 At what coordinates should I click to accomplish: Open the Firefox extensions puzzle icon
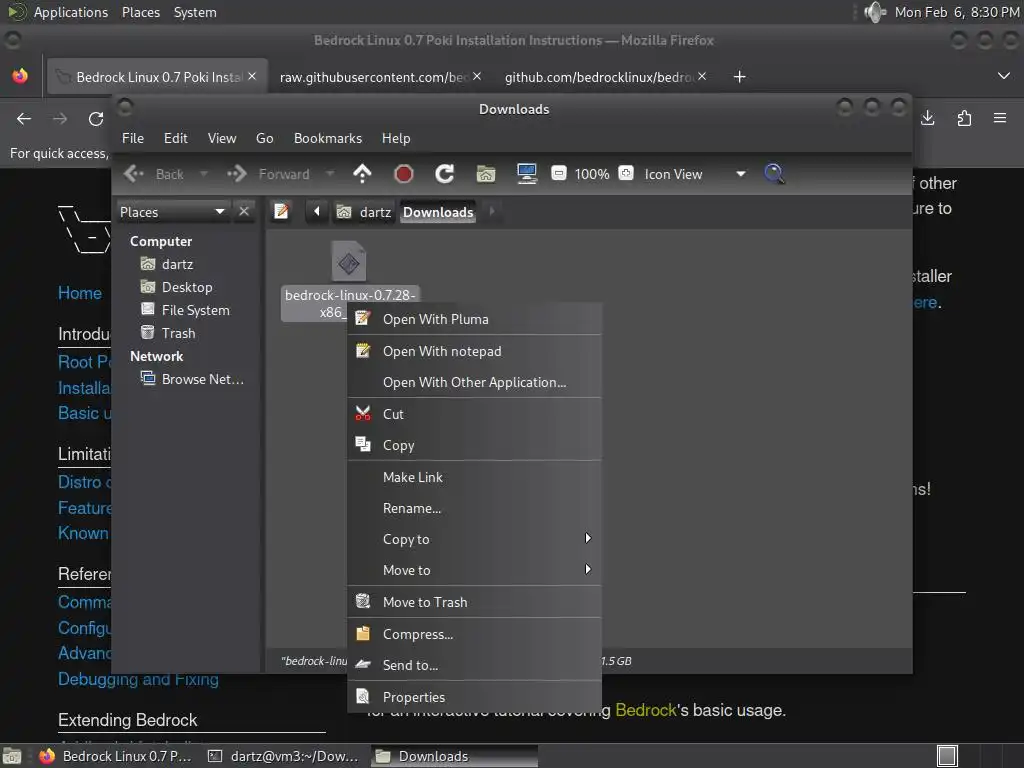pos(964,118)
